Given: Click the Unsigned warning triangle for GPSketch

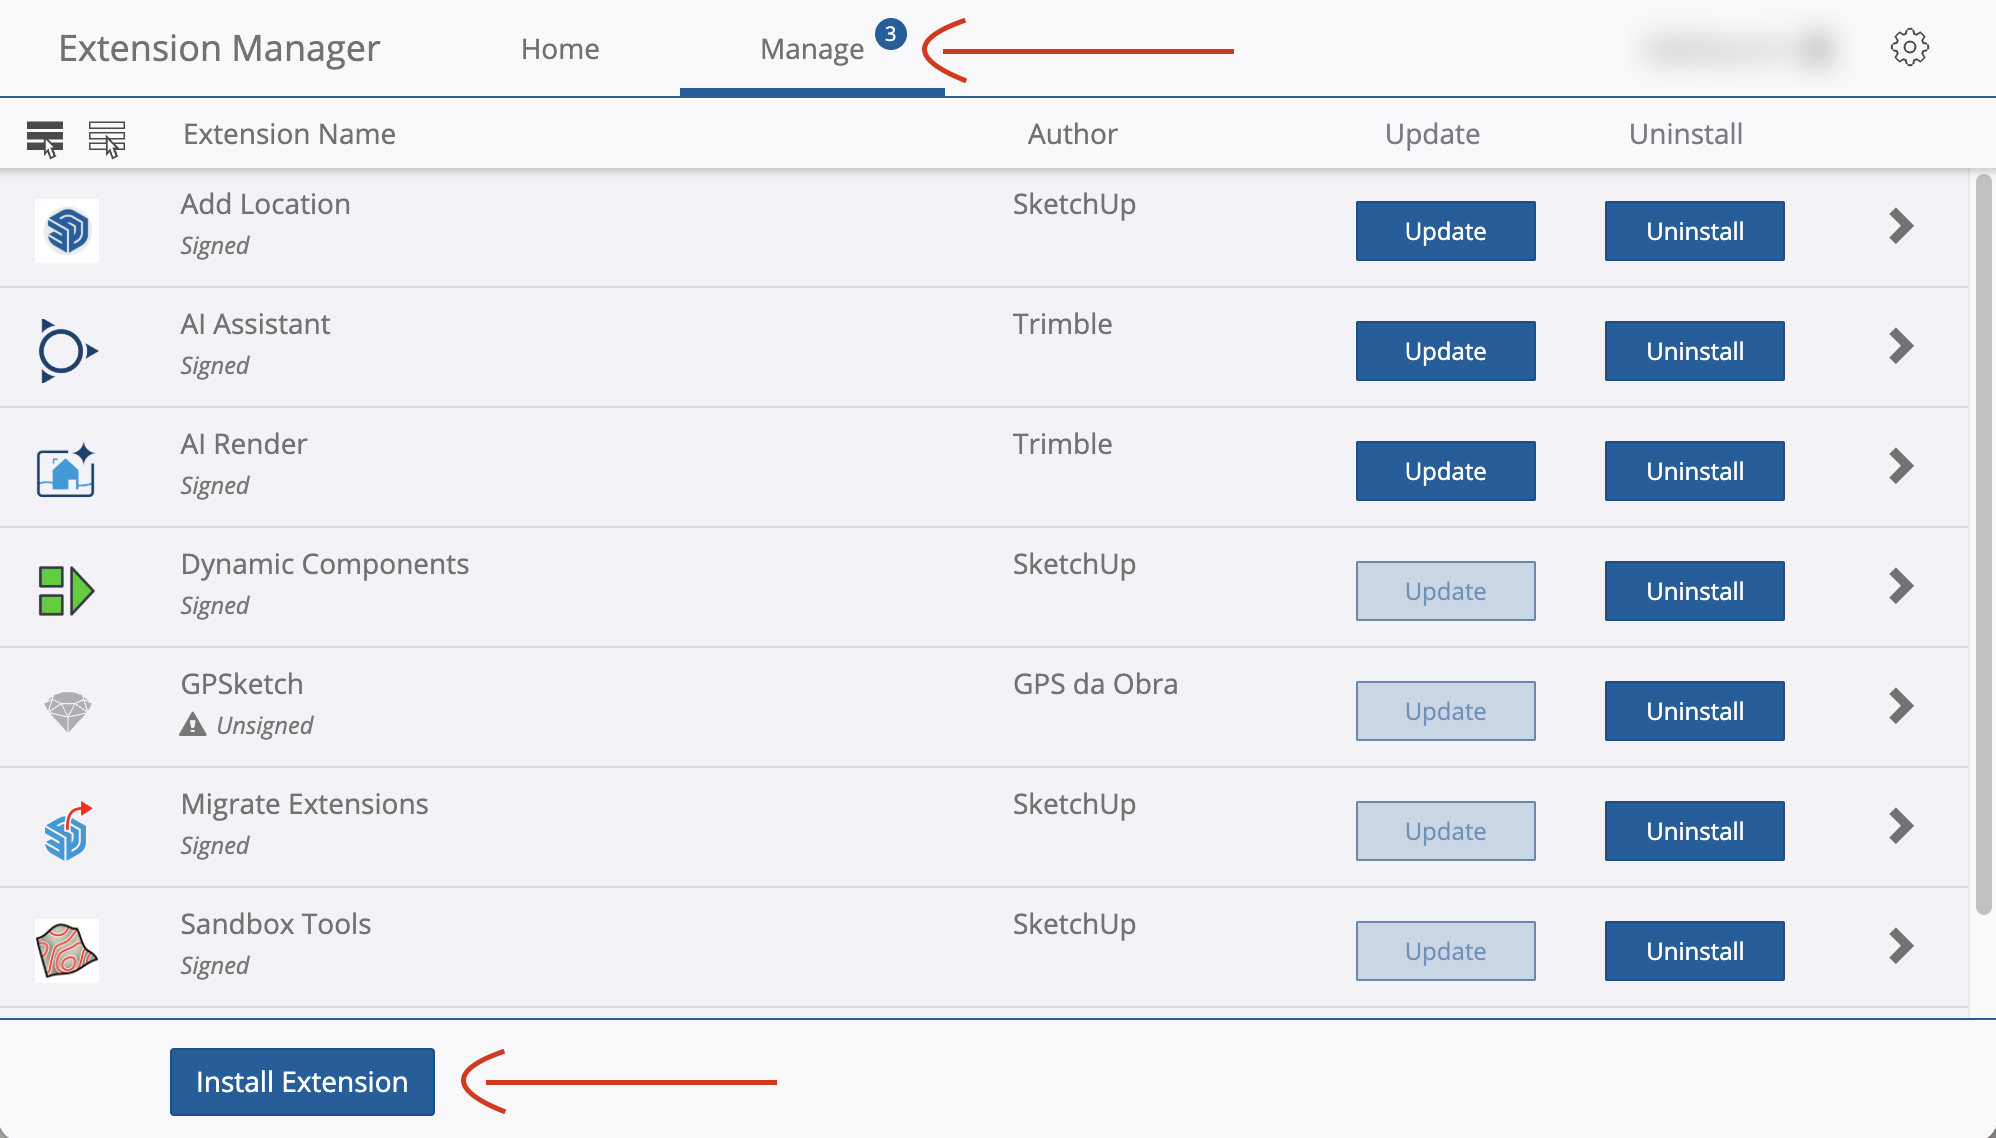Looking at the screenshot, I should 193,725.
